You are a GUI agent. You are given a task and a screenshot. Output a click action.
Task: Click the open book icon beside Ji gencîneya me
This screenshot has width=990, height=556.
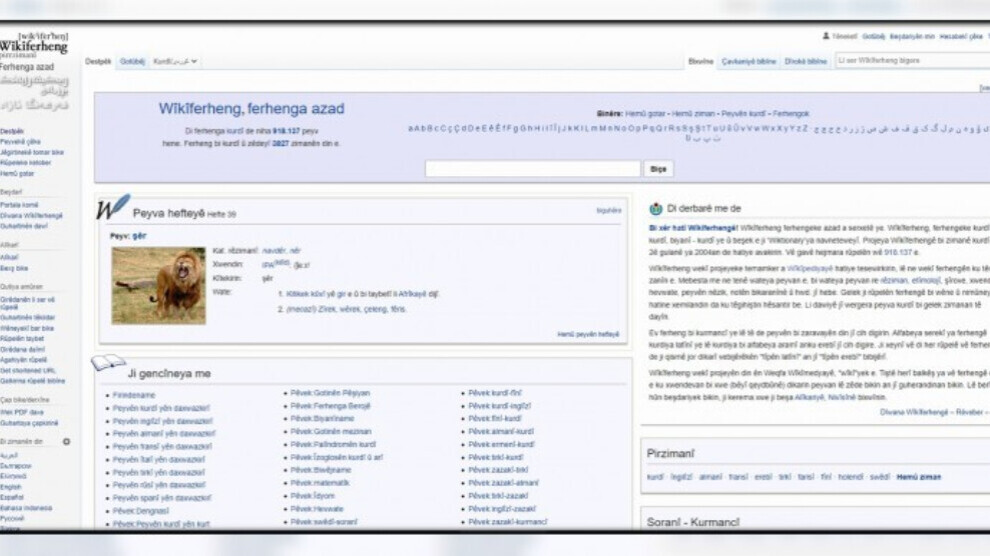108,362
